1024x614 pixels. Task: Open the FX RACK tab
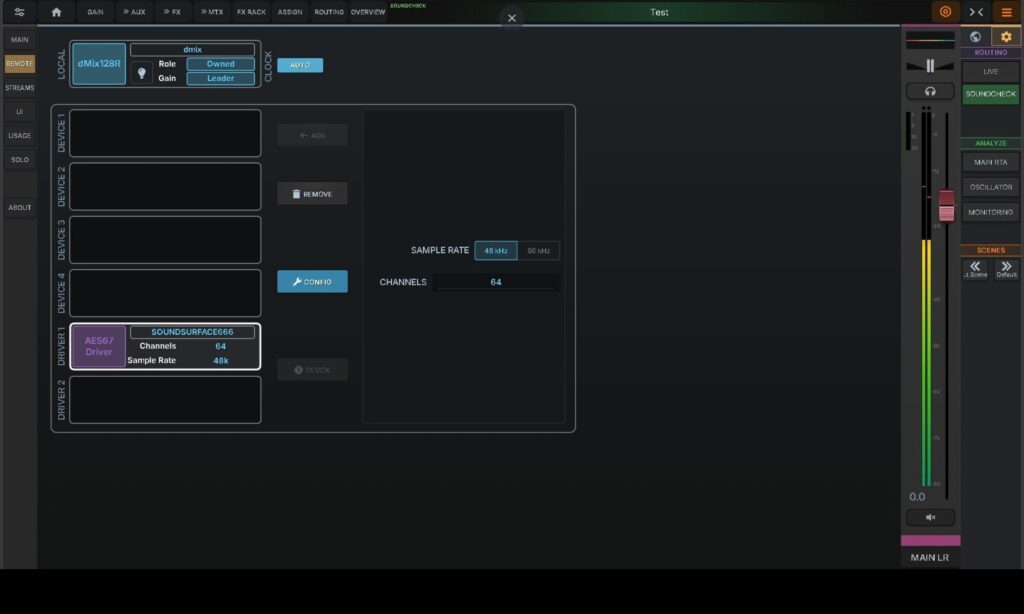(x=251, y=12)
